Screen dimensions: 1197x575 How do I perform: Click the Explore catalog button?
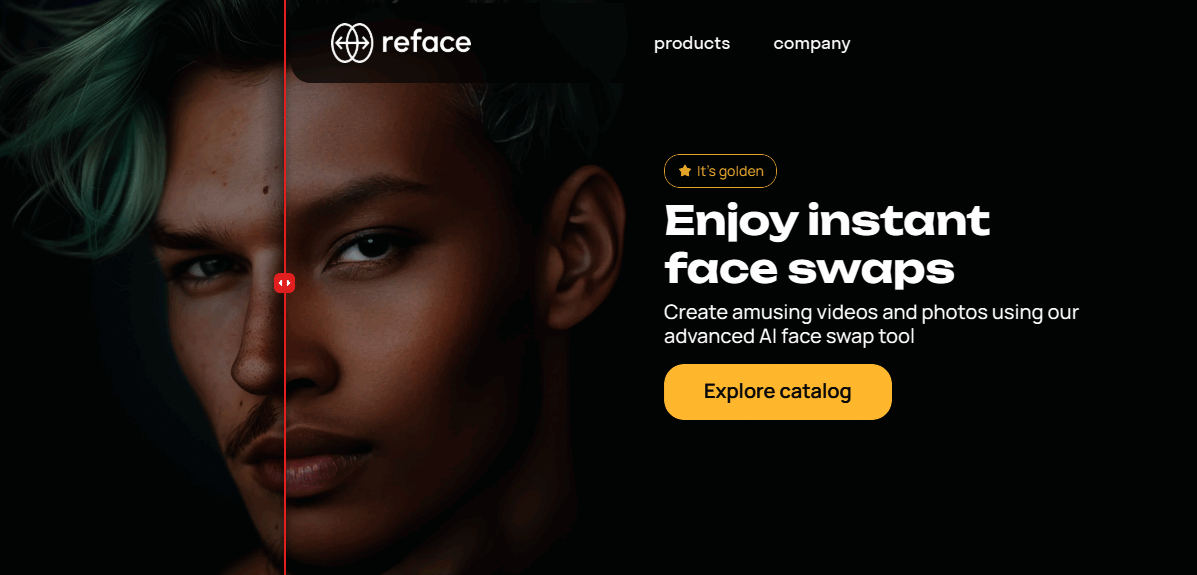point(778,392)
